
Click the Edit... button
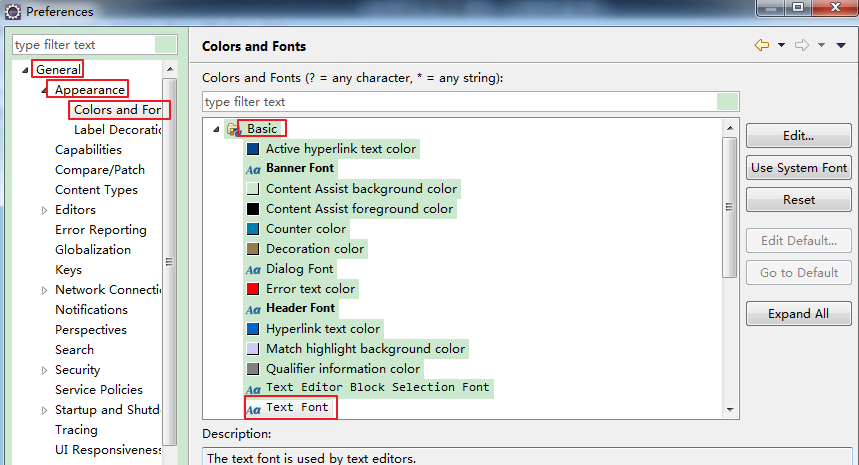tap(798, 136)
